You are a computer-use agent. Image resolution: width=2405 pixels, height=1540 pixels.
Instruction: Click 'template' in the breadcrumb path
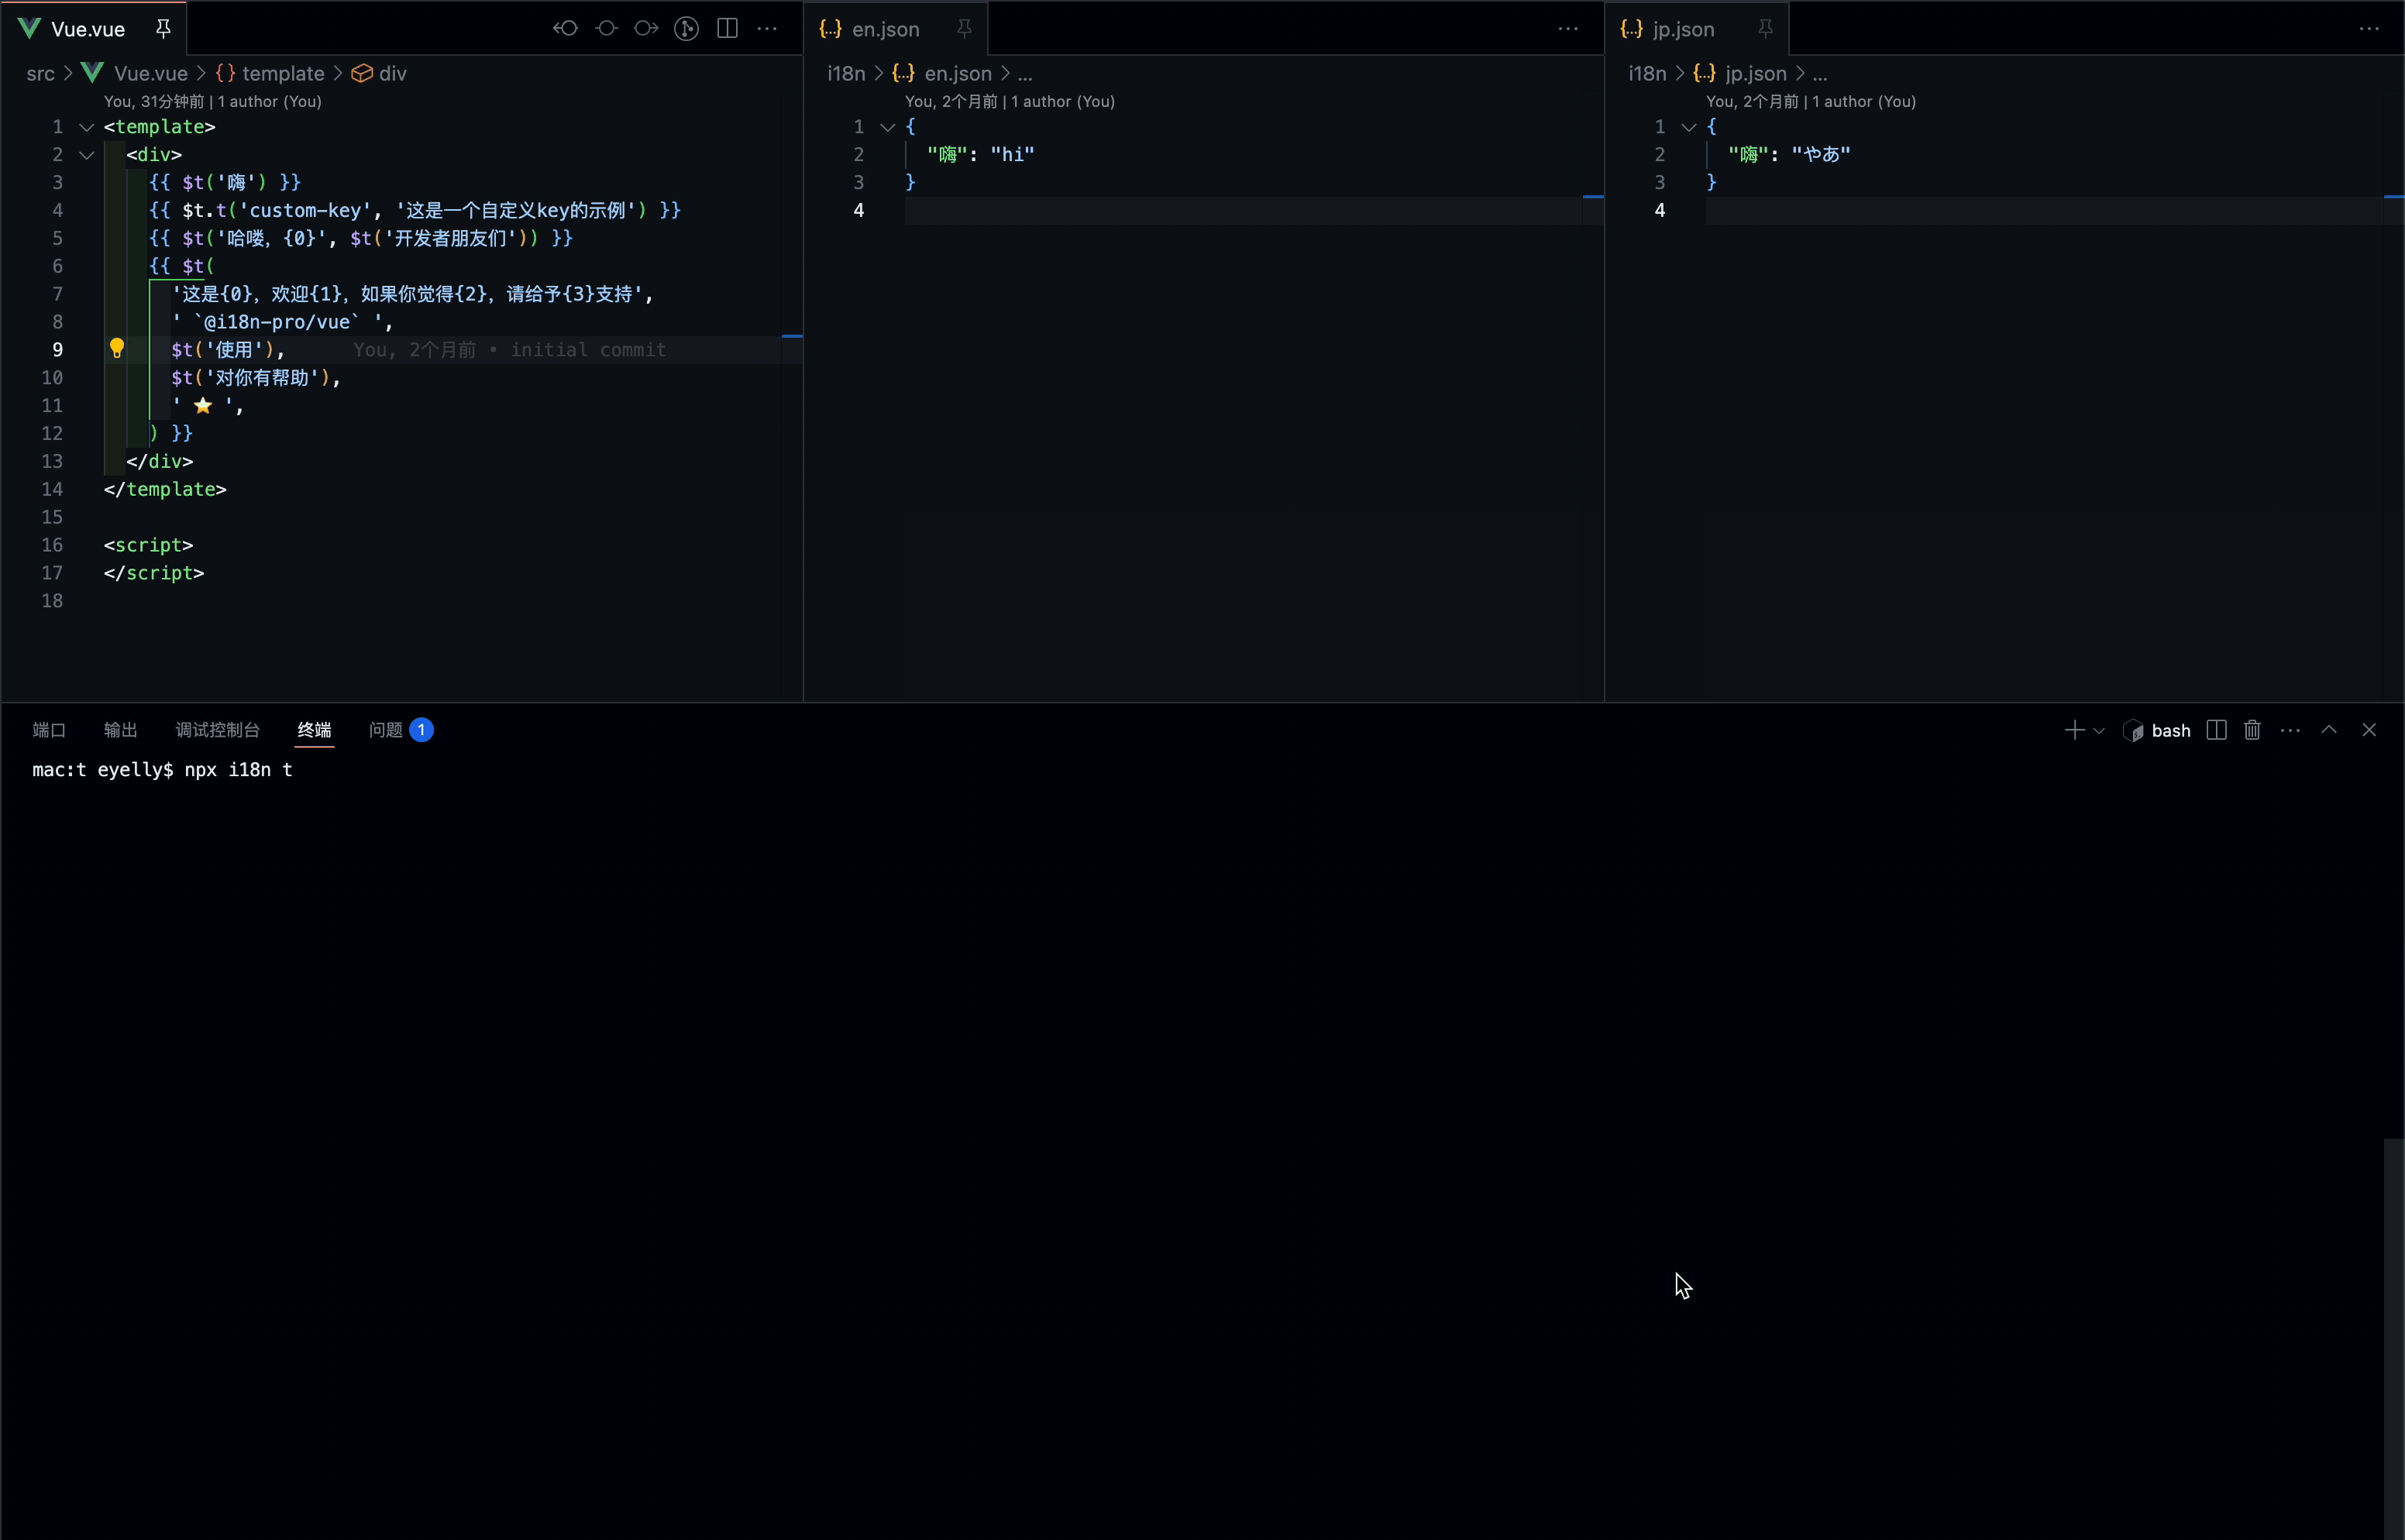tap(283, 73)
